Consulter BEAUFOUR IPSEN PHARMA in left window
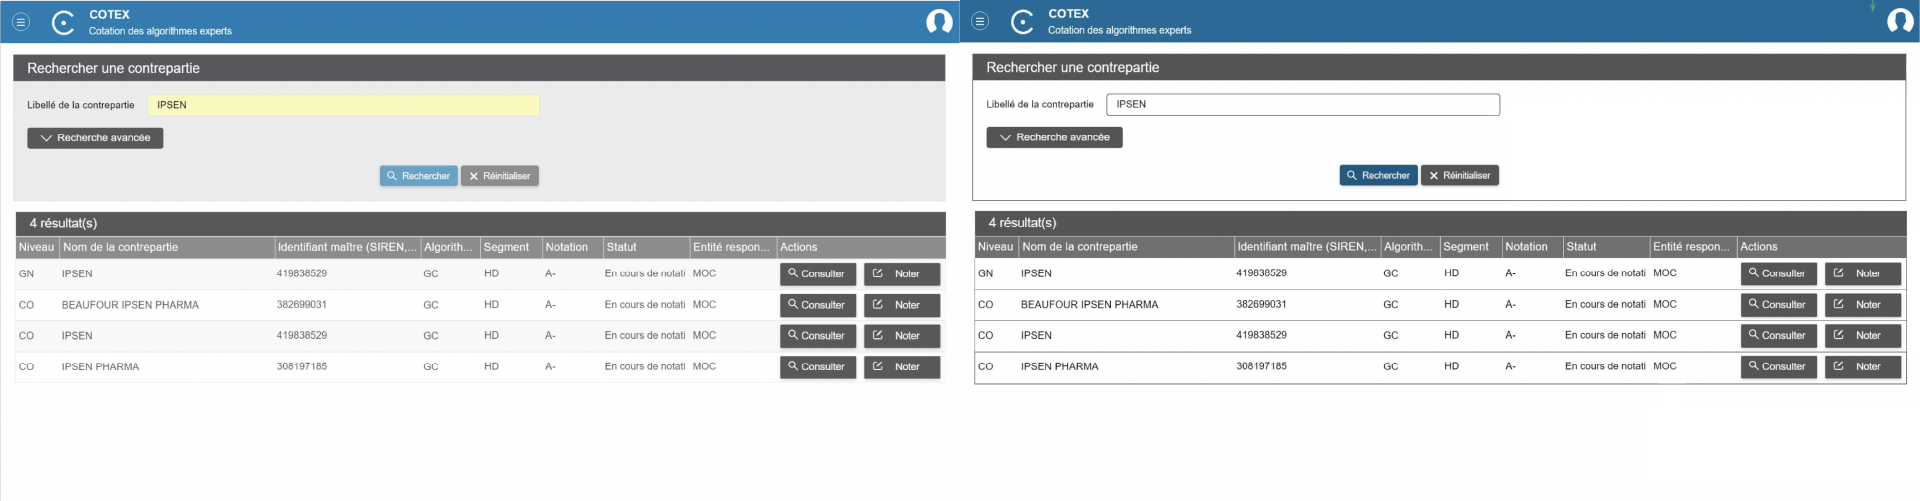 pyautogui.click(x=817, y=305)
